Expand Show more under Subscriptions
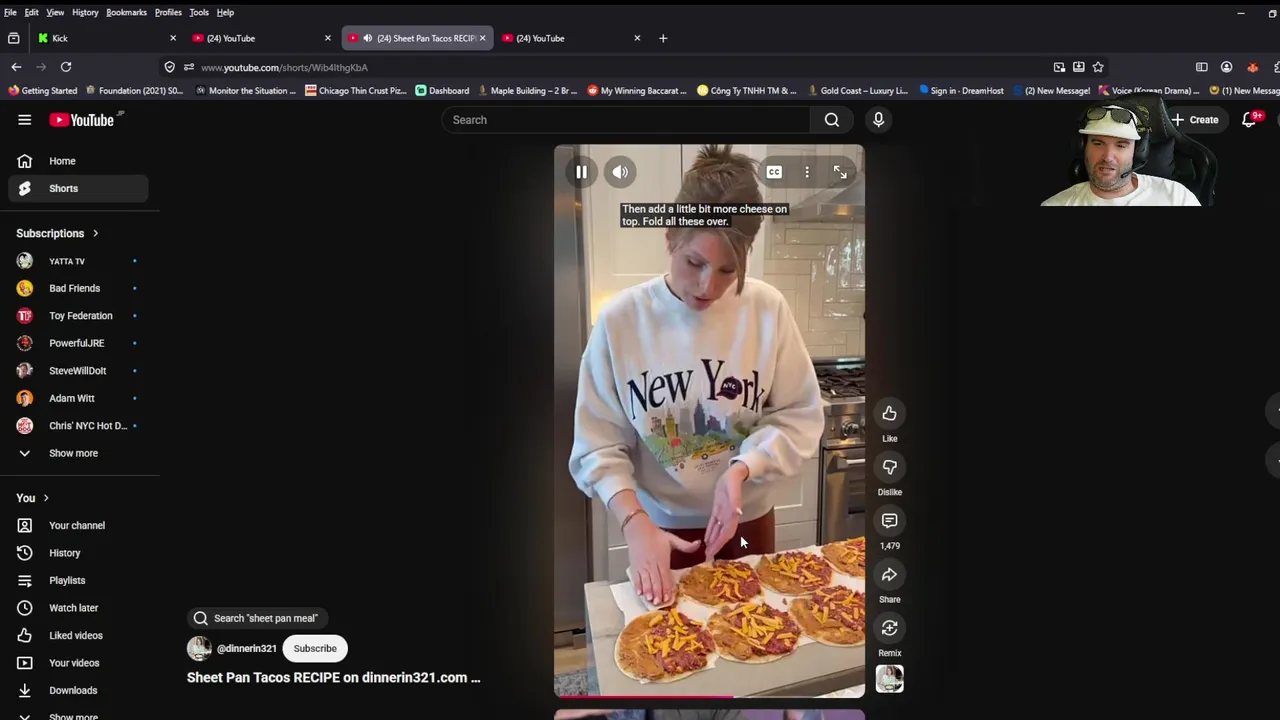The height and width of the screenshot is (720, 1280). pos(78,453)
